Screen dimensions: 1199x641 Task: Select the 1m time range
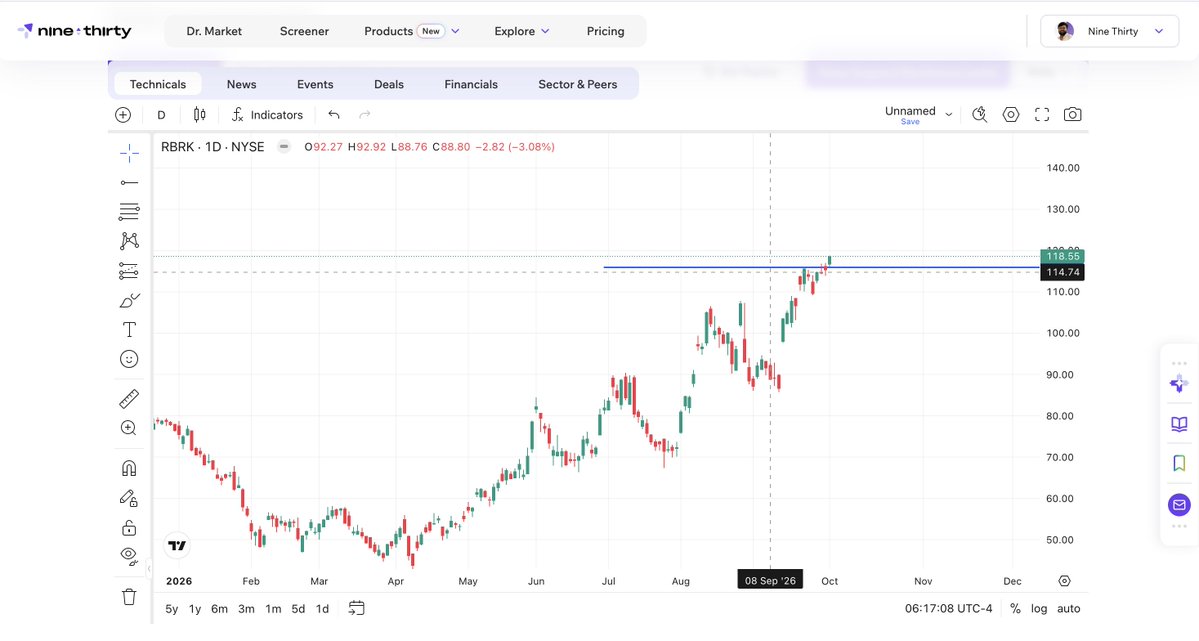pyautogui.click(x=273, y=609)
